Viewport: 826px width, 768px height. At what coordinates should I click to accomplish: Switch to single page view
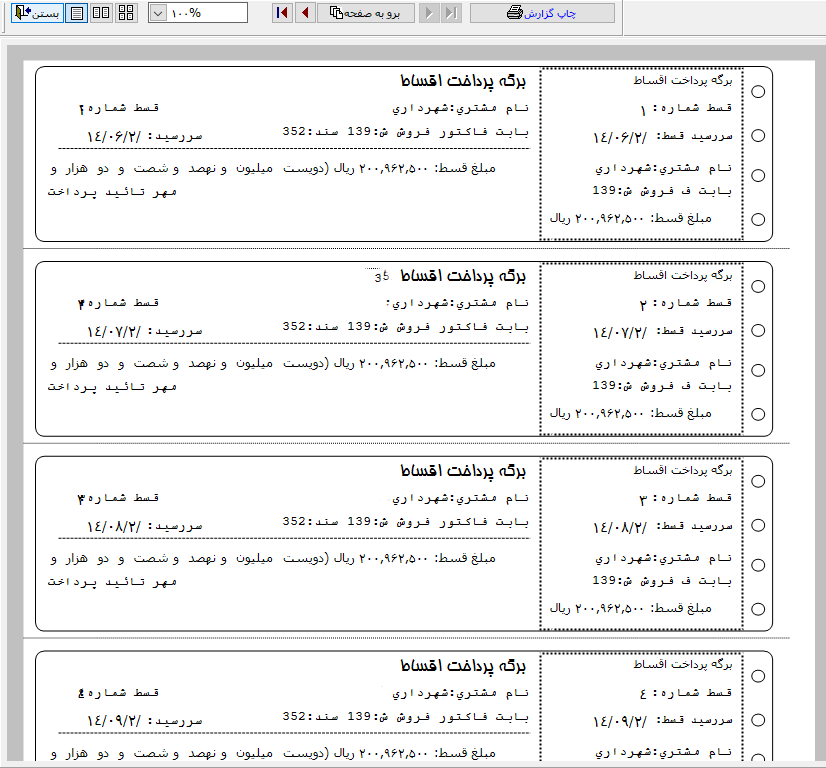77,13
